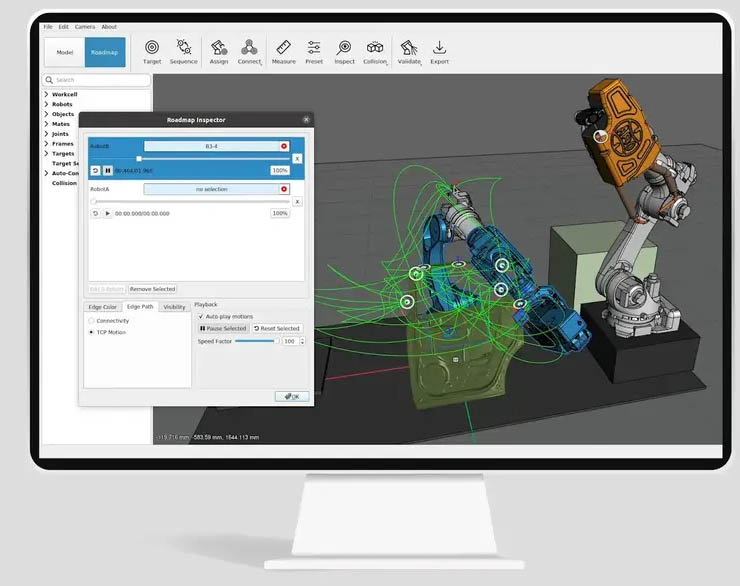This screenshot has width=740, height=586.
Task: Clear the RobotA no selection field
Action: coord(284,189)
